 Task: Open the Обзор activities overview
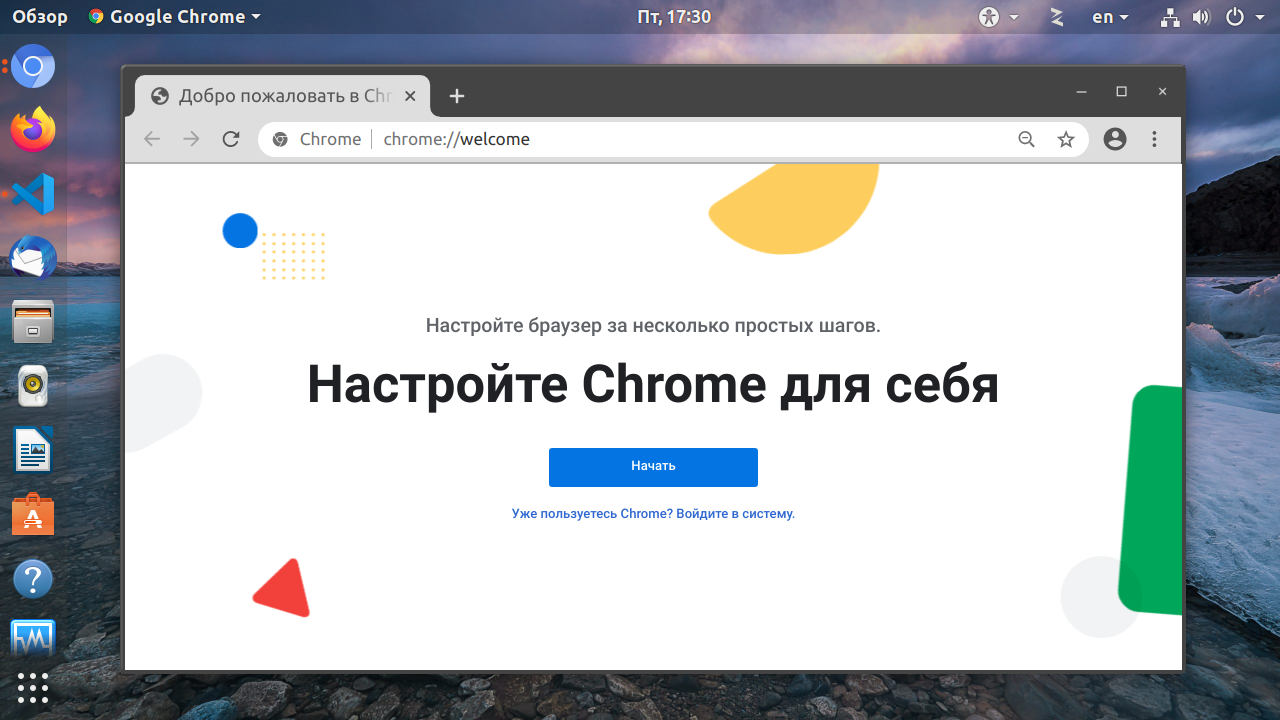tap(40, 16)
